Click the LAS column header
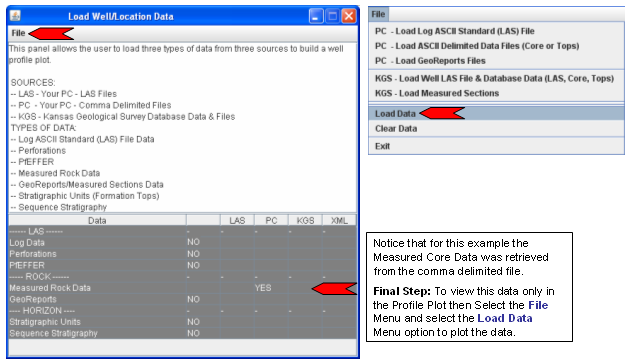This screenshot has width=631, height=363. point(237,221)
